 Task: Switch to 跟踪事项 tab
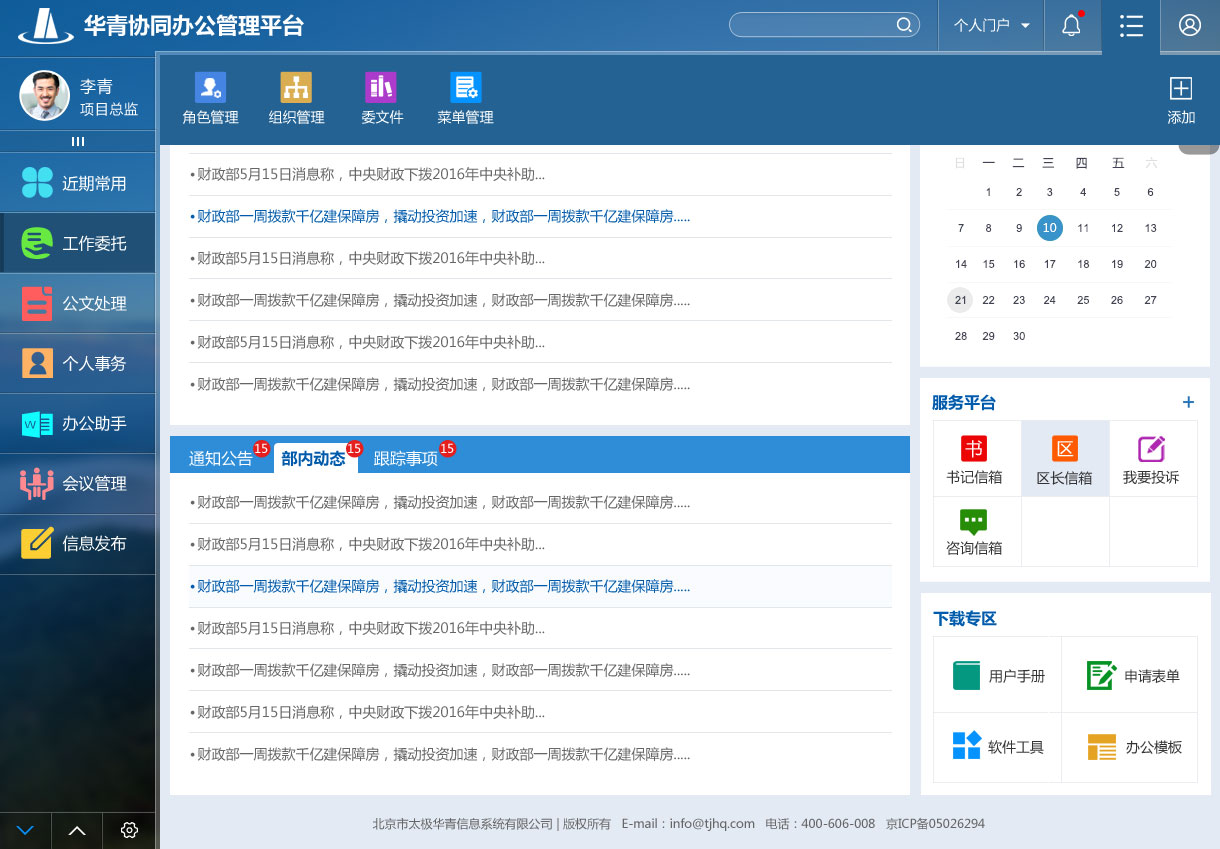[406, 458]
